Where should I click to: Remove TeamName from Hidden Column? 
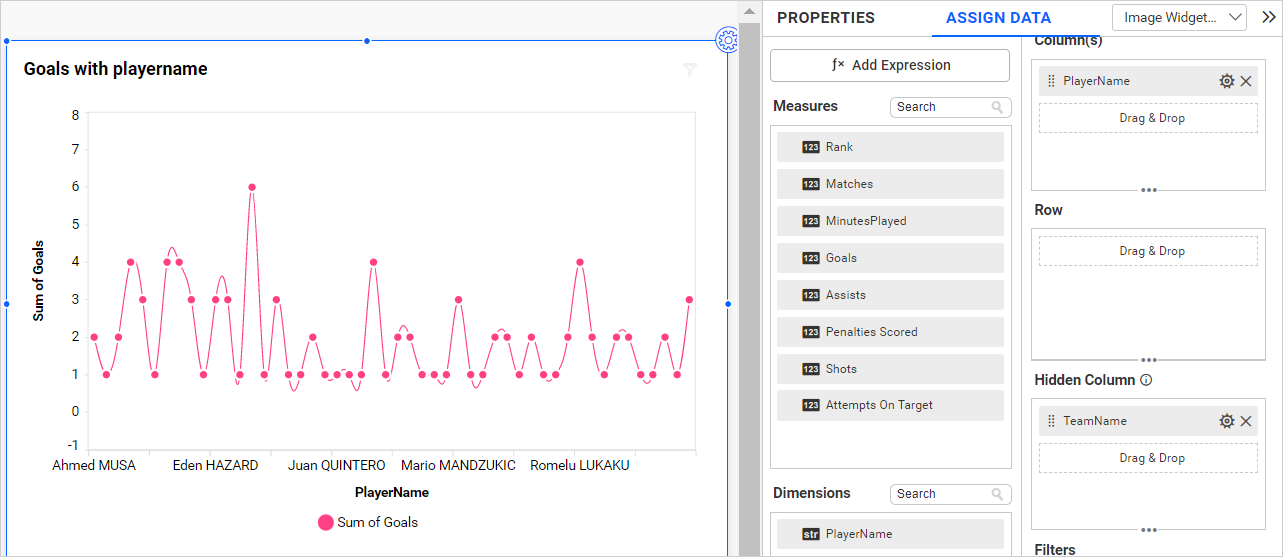point(1246,421)
